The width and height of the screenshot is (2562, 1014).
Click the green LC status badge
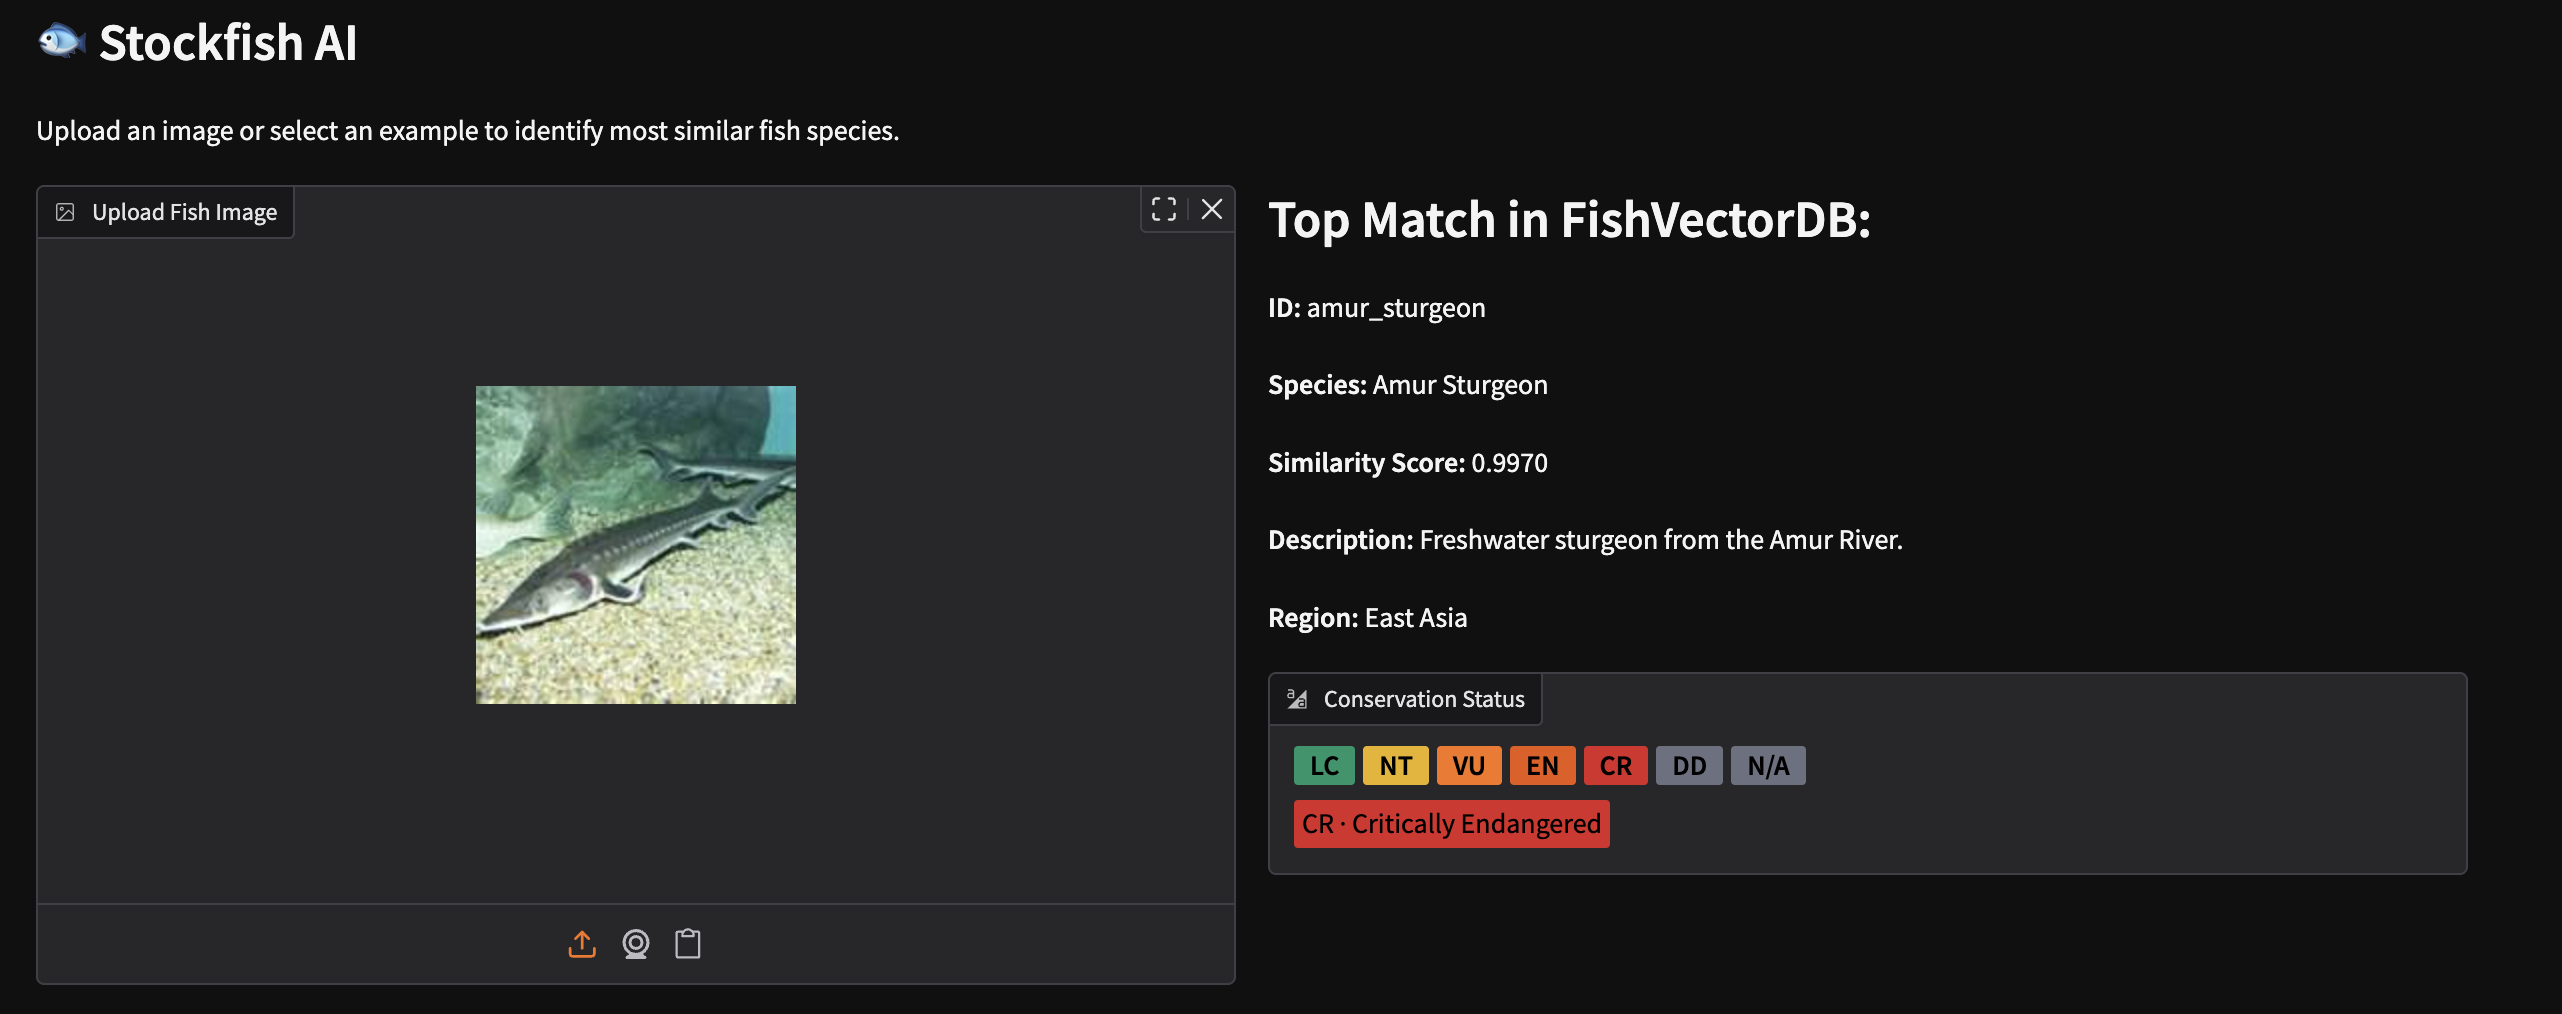(1324, 766)
